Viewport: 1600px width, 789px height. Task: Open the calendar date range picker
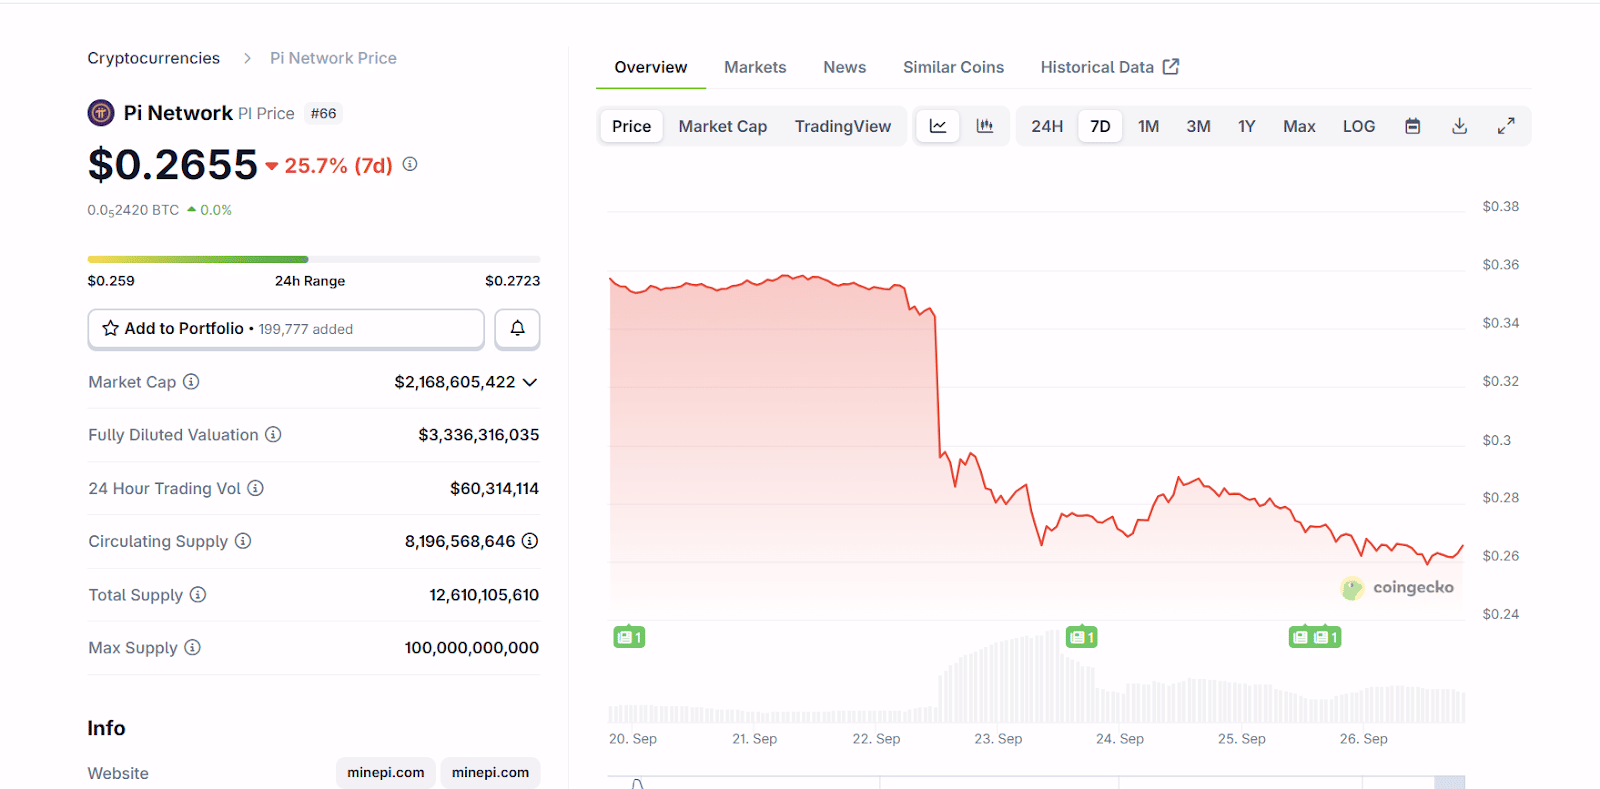(x=1412, y=126)
